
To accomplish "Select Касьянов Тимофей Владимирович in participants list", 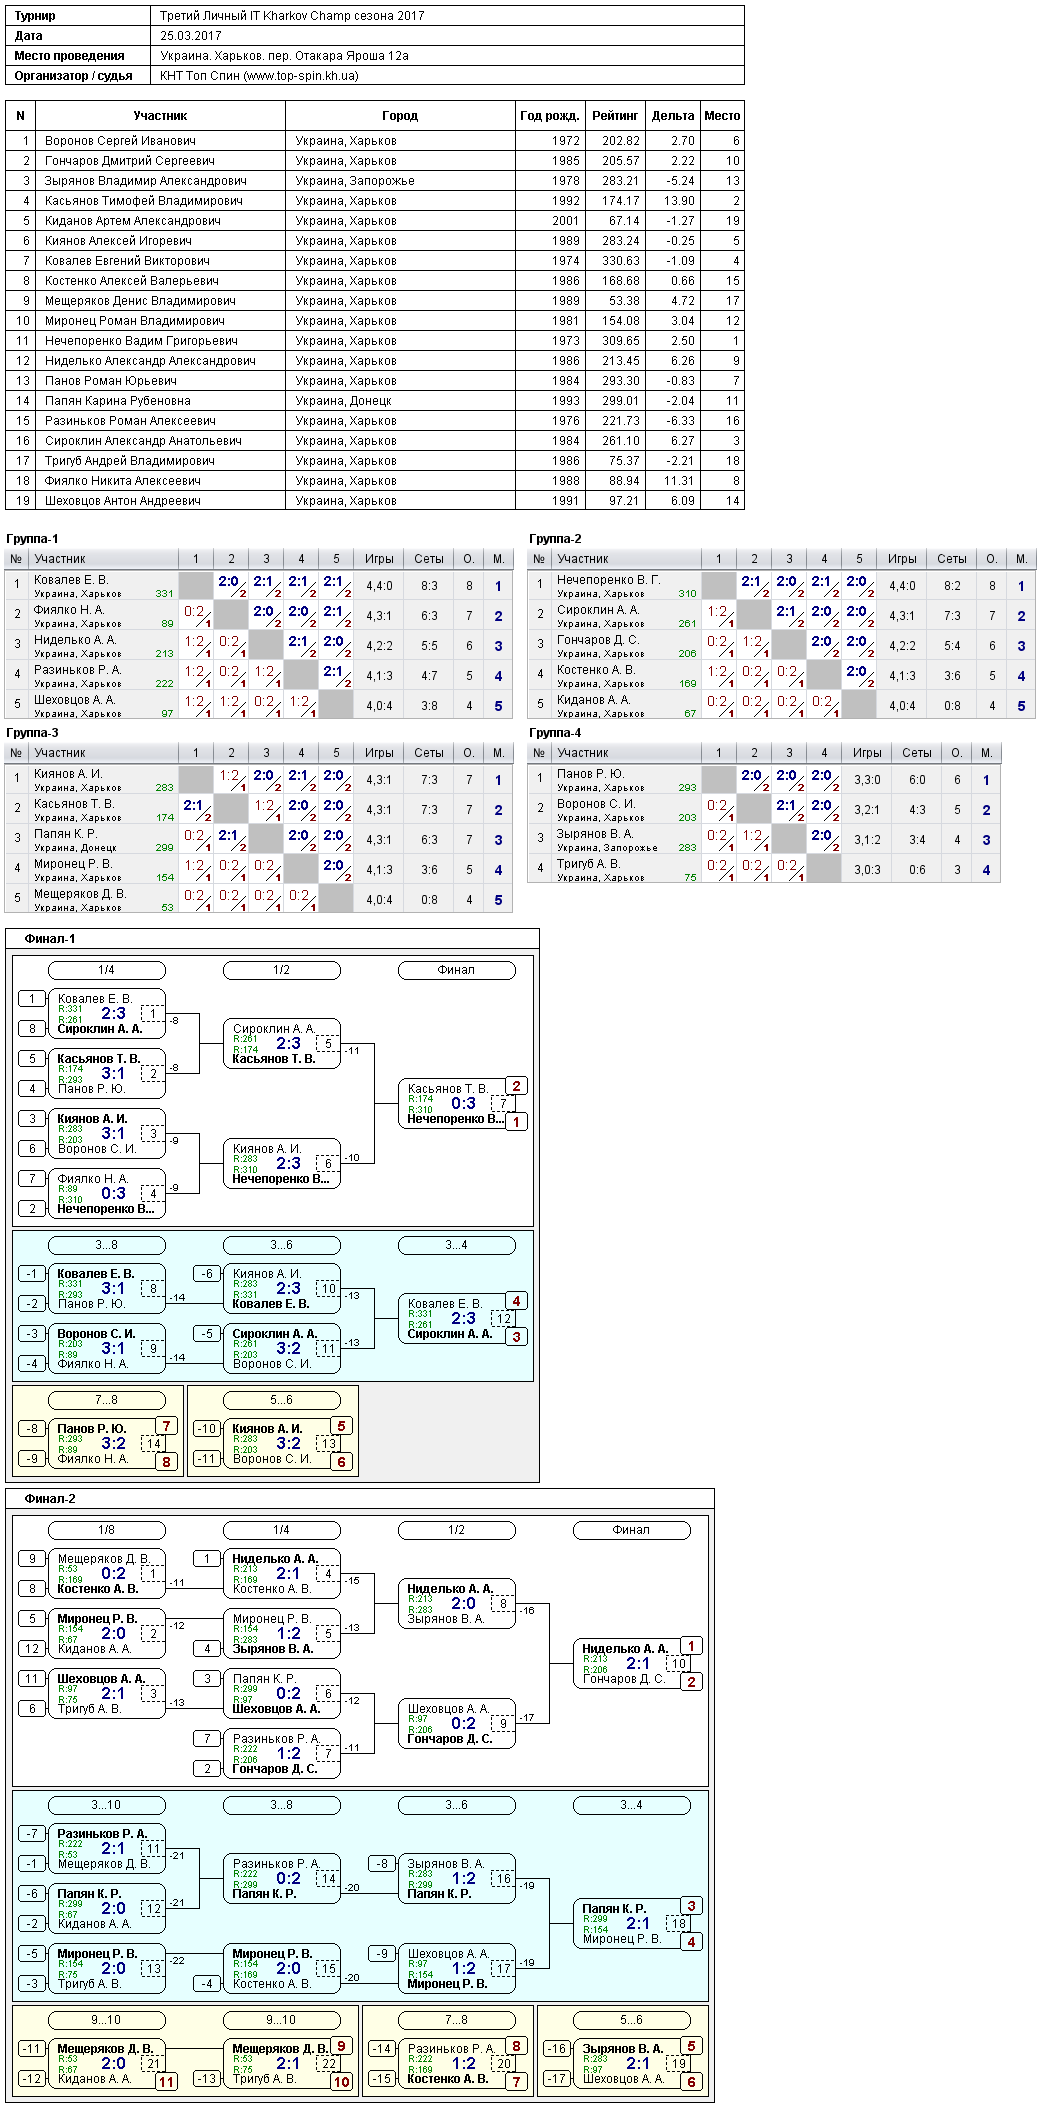I will pos(375,201).
